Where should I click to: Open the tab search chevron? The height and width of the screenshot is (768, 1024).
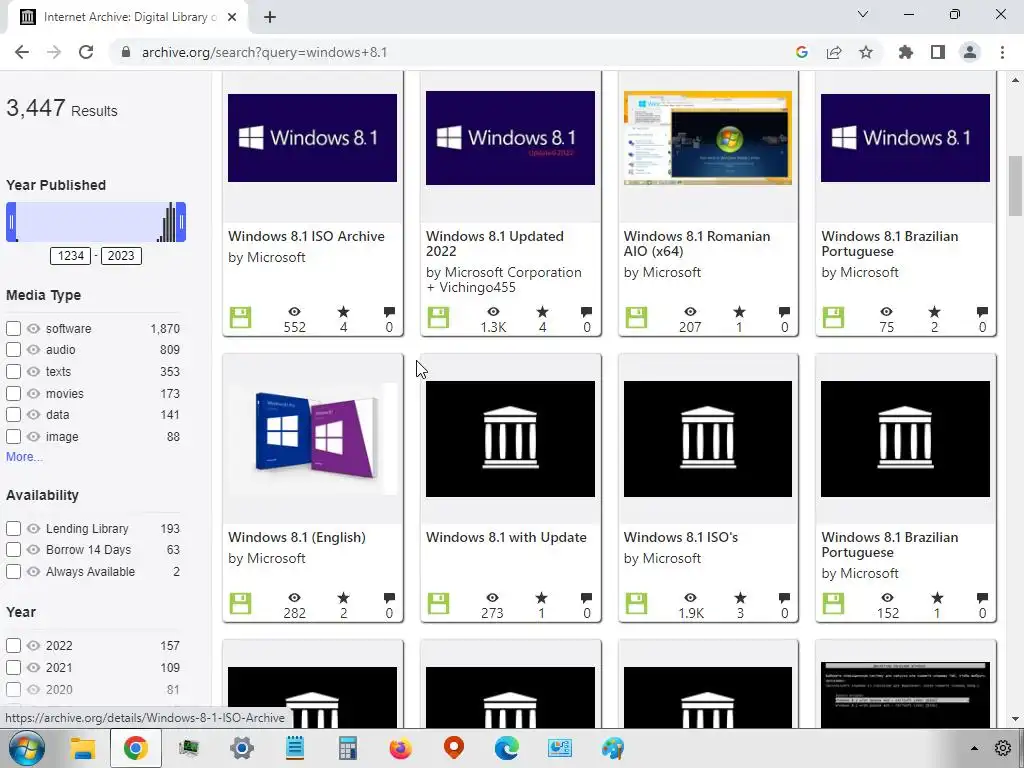coord(863,14)
